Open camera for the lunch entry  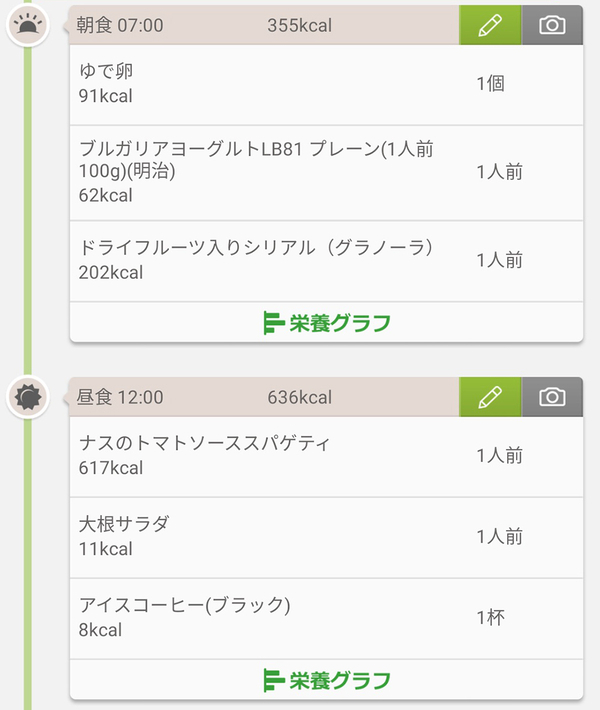[552, 397]
